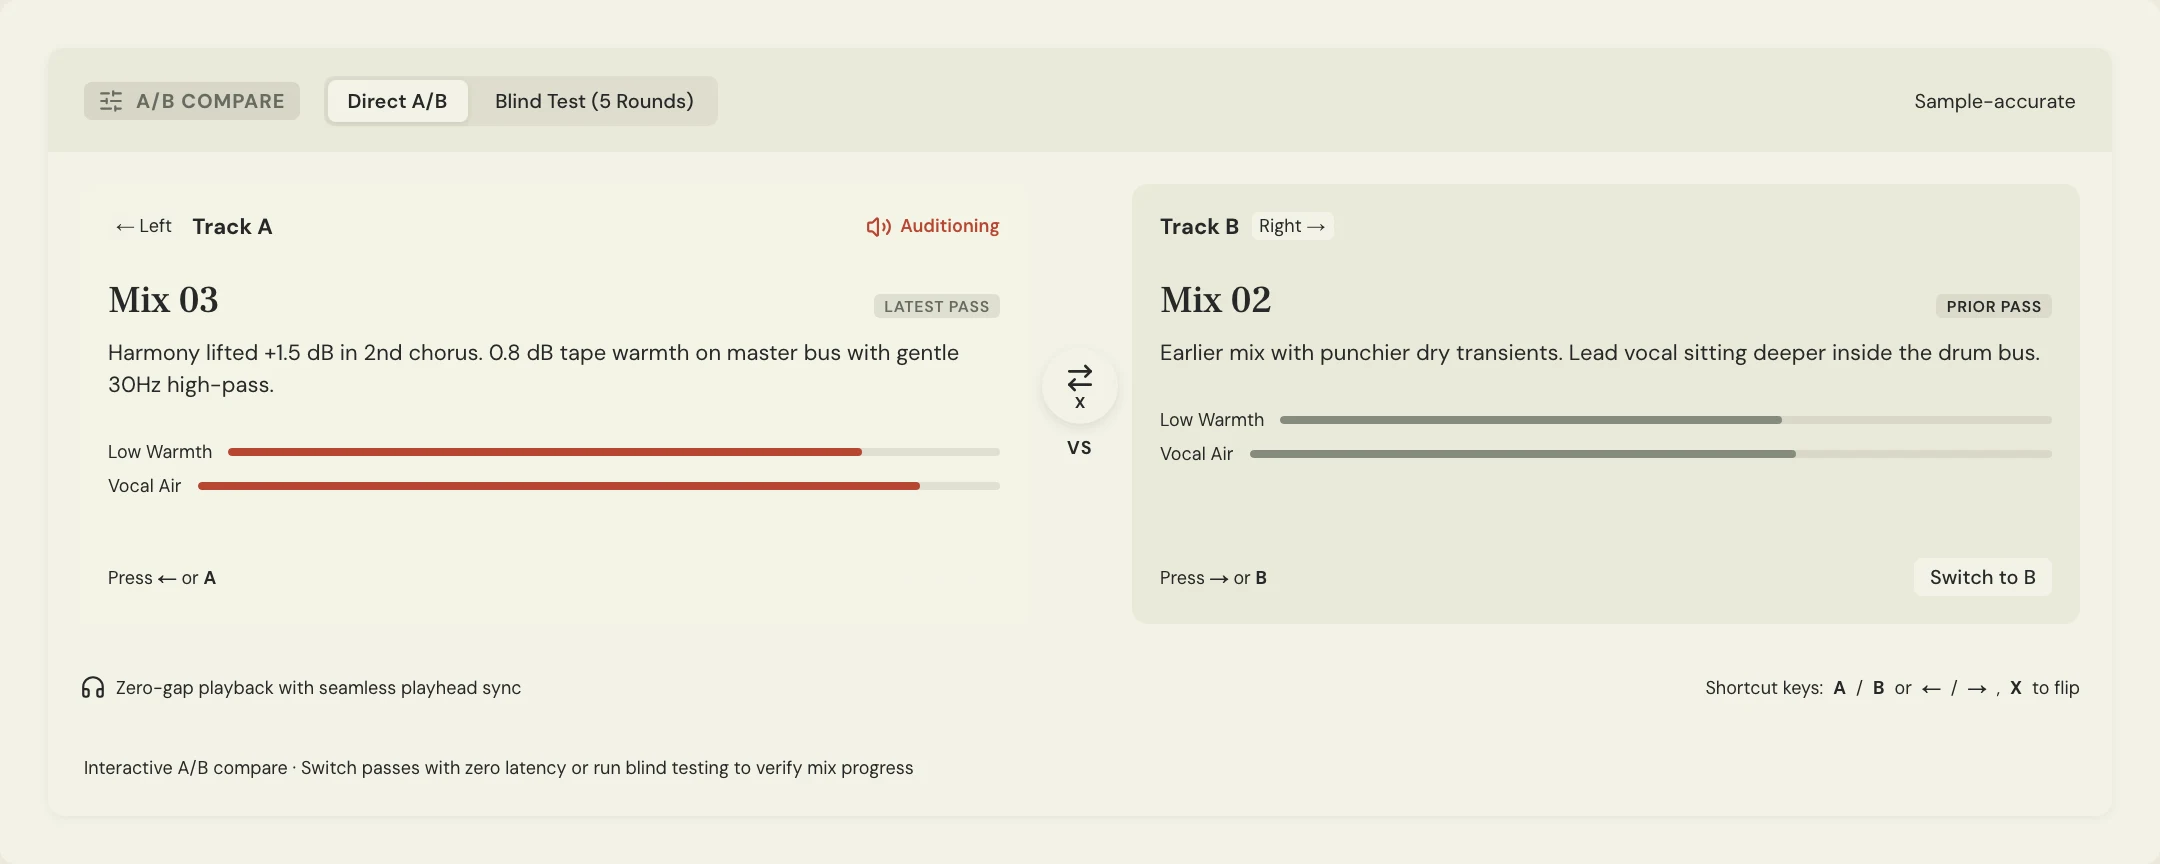Click the LATEST PASS badge
Viewport: 2160px width, 864px height.
coord(936,306)
